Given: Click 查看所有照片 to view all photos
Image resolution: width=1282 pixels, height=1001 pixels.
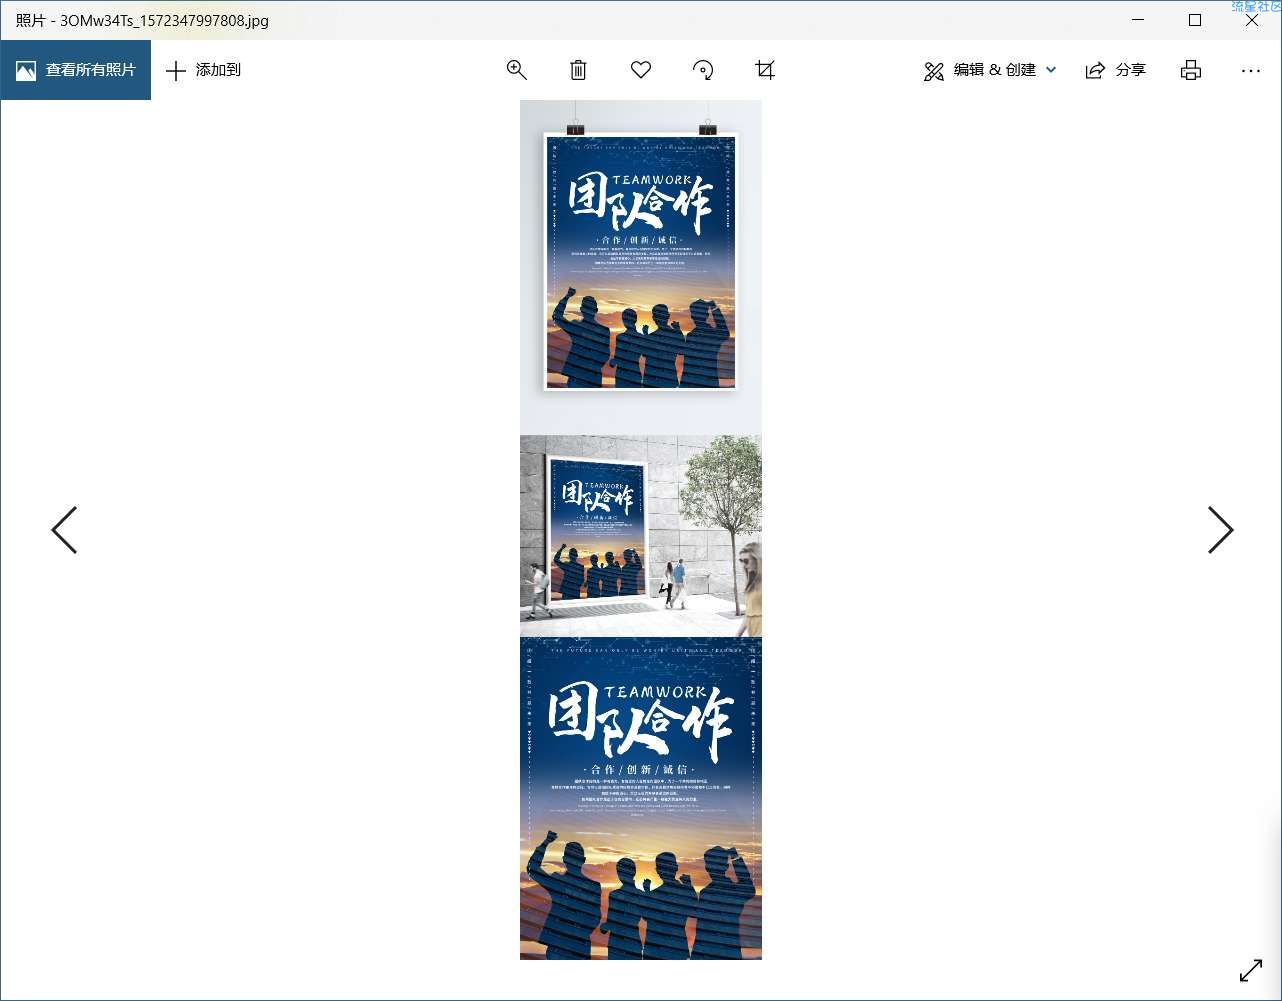Looking at the screenshot, I should 76,70.
